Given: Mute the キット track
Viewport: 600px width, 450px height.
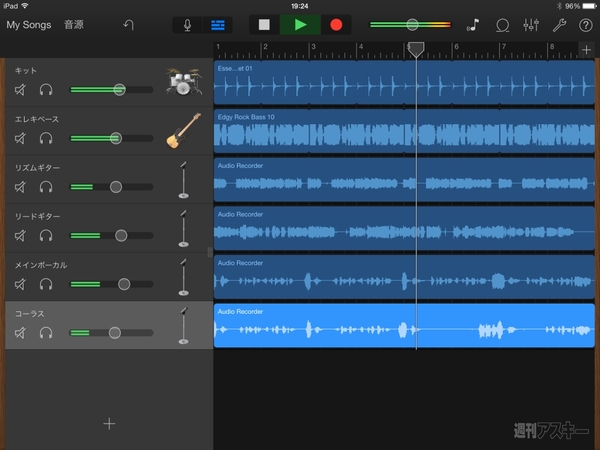Looking at the screenshot, I should click(x=21, y=90).
